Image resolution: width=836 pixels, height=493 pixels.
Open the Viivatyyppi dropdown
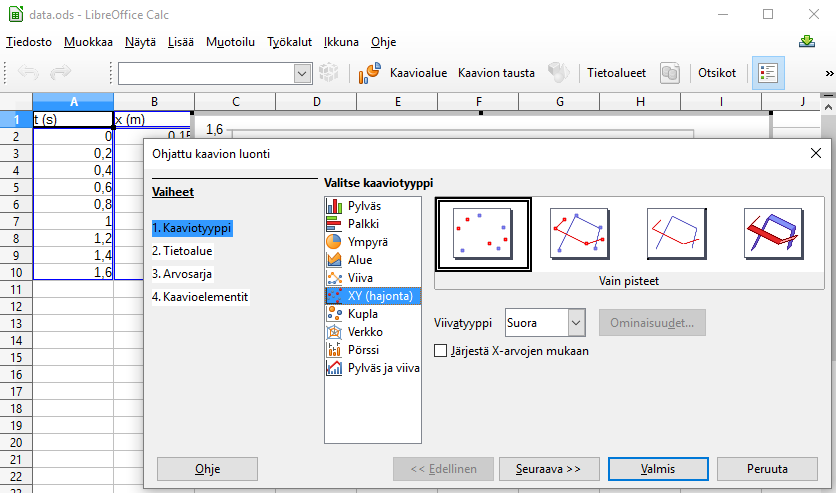[x=575, y=323]
